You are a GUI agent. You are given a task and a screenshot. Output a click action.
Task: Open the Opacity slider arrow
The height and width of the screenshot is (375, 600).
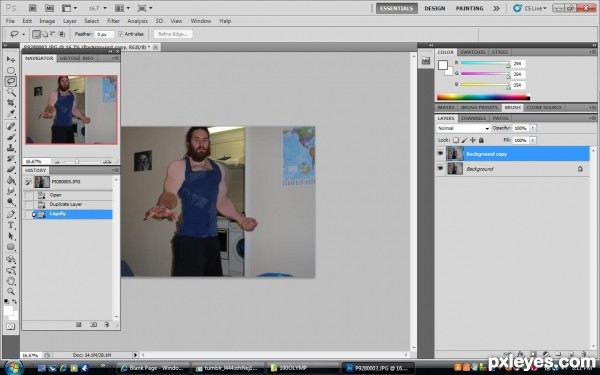pos(533,128)
